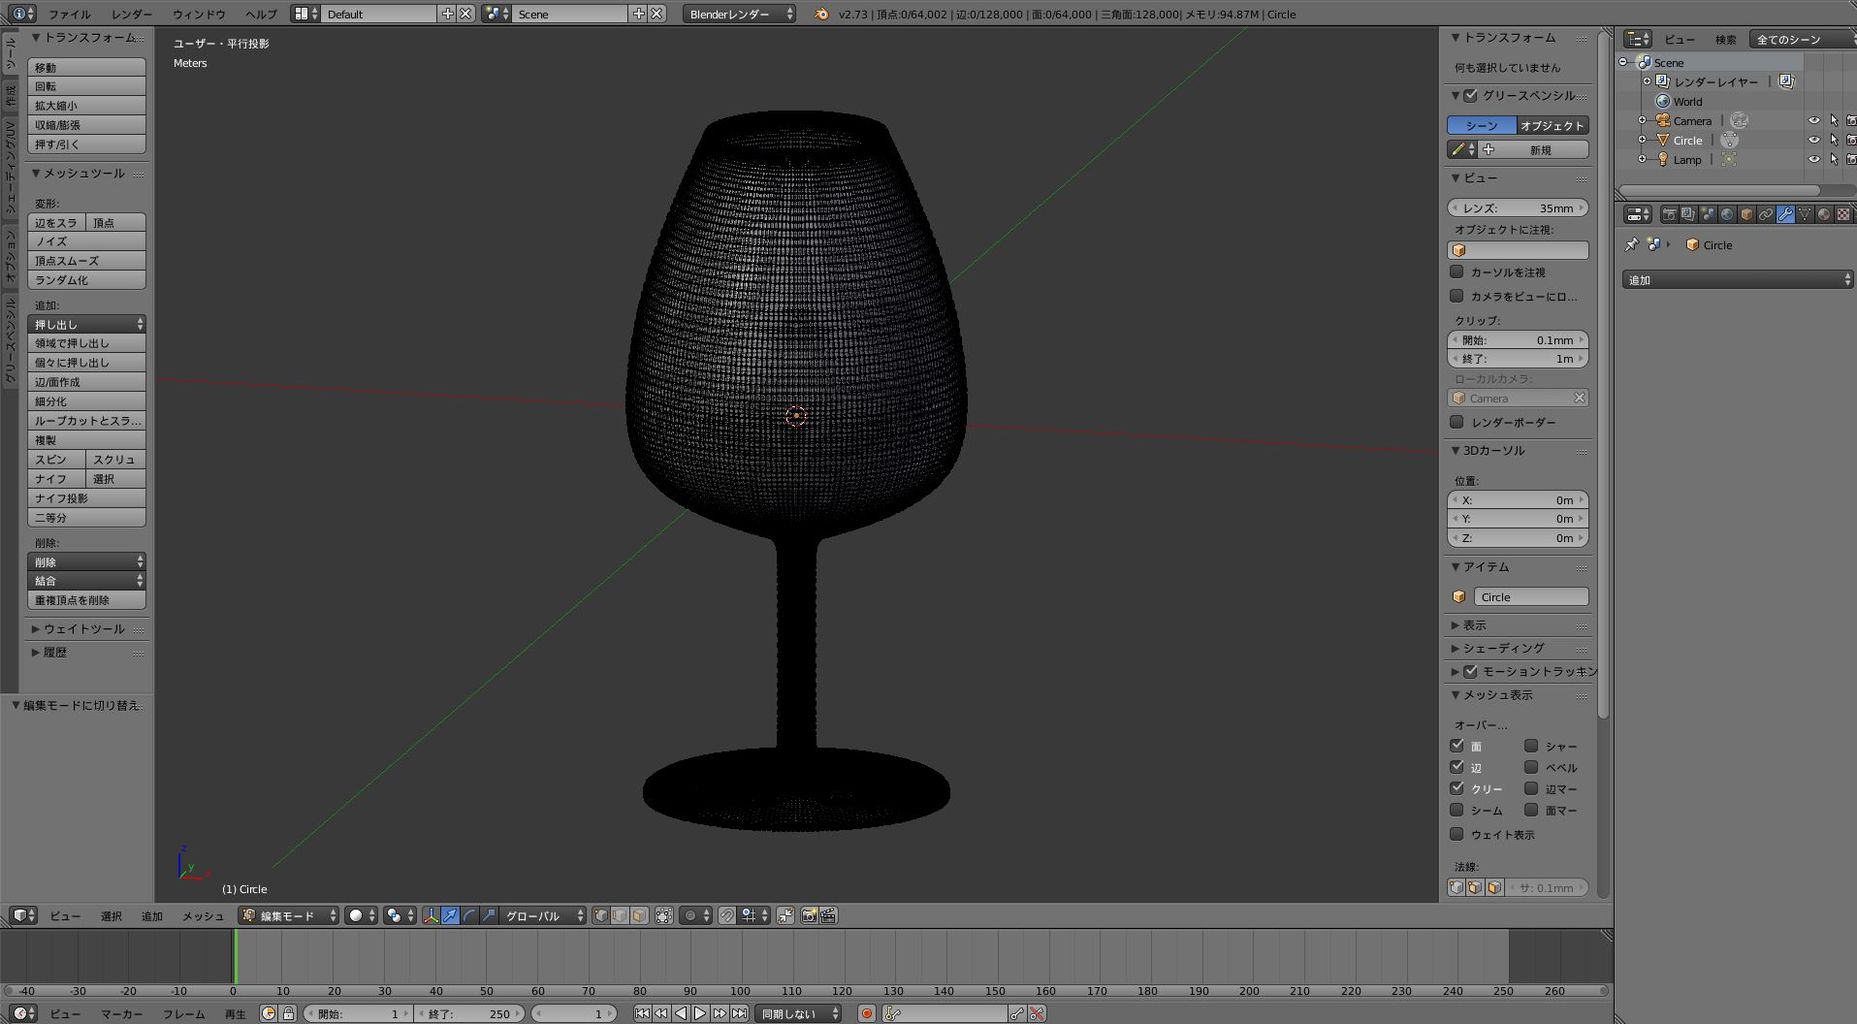The image size is (1857, 1024).
Task: Open the Add Modifier dropdown
Action: [1737, 280]
